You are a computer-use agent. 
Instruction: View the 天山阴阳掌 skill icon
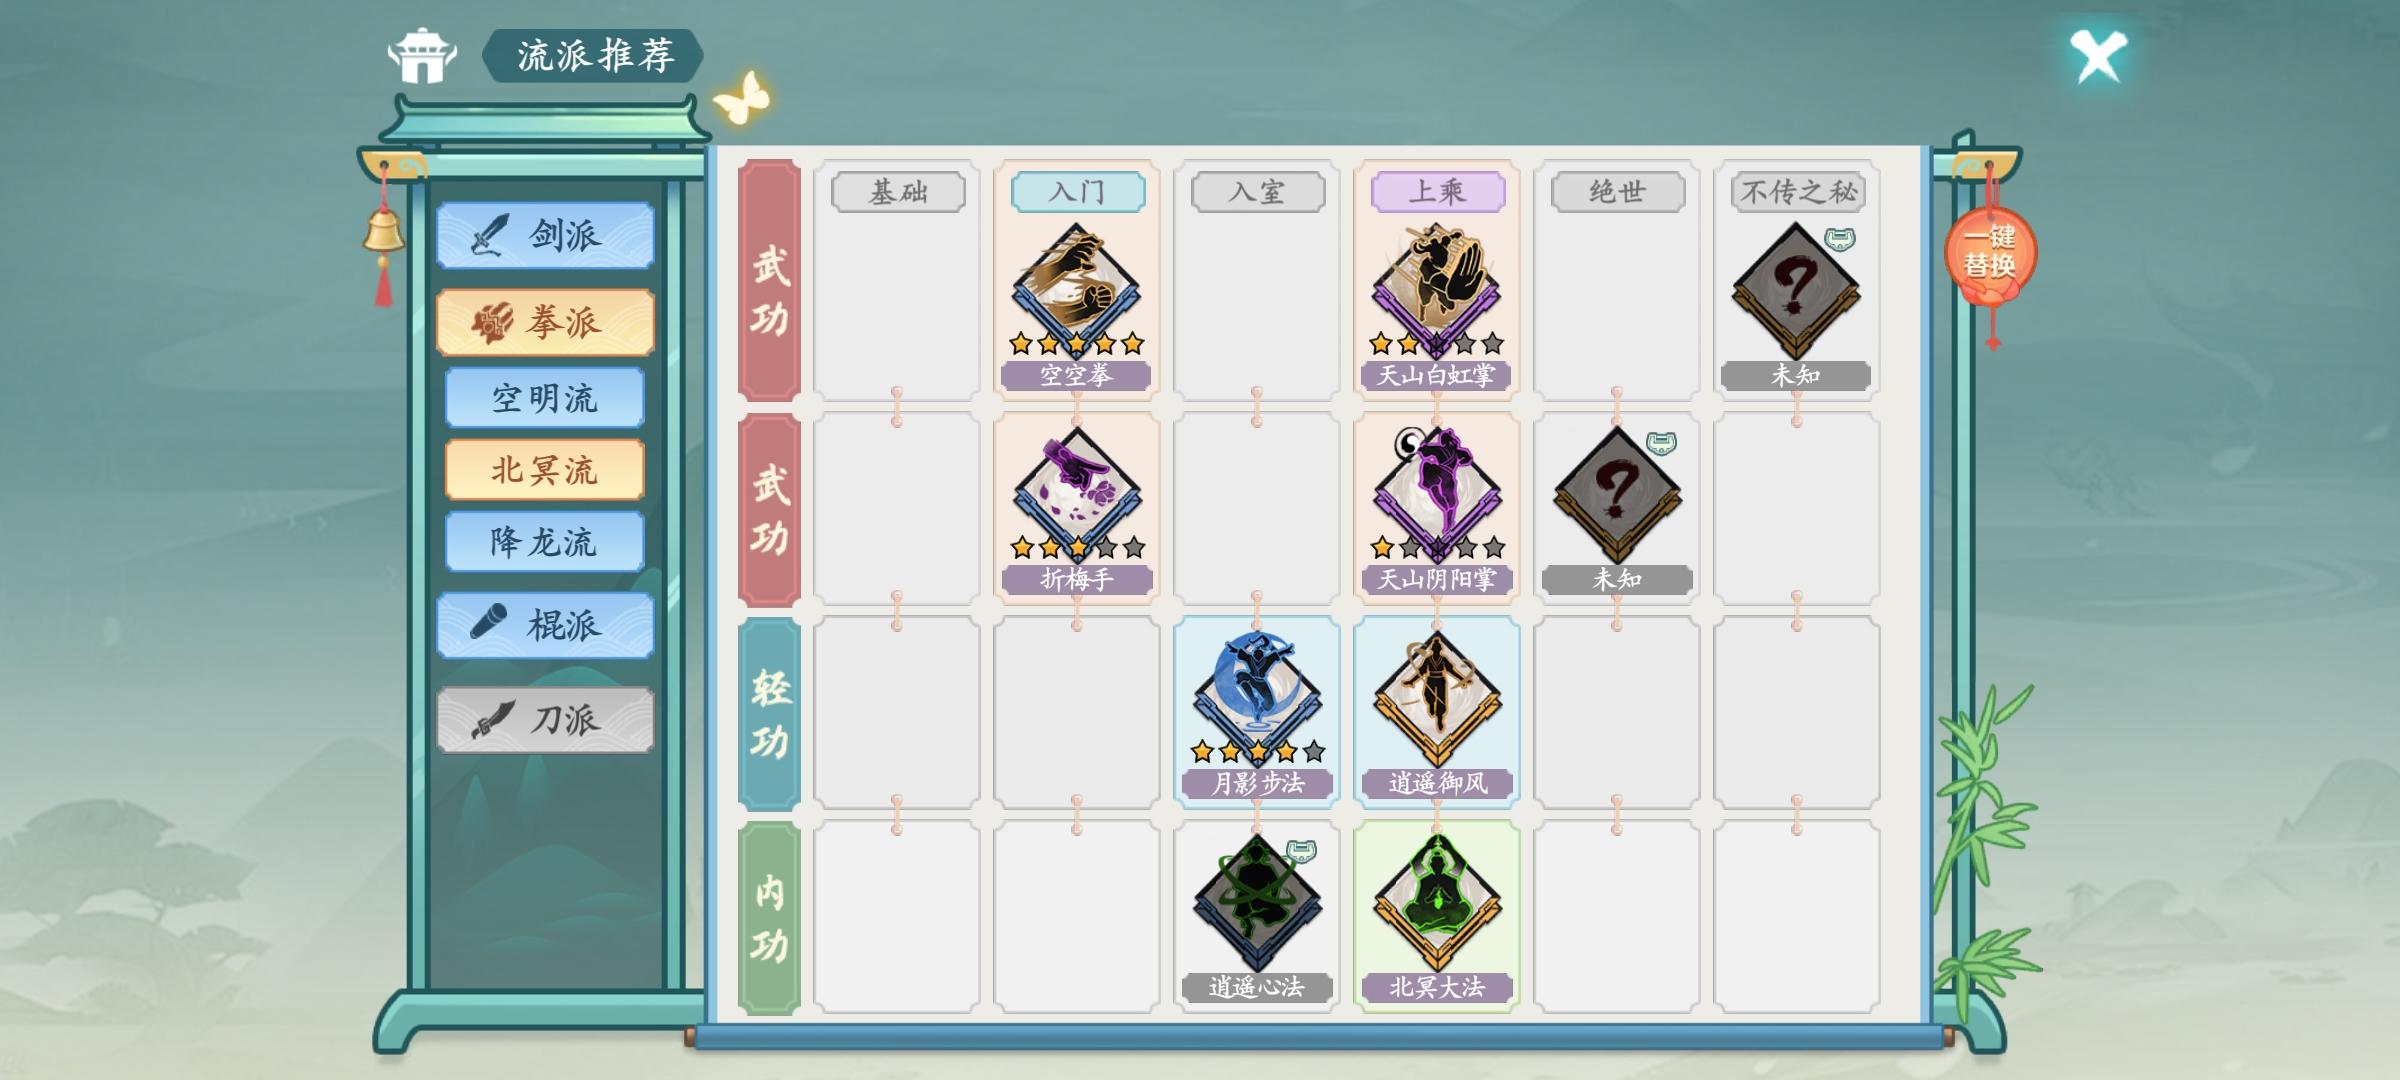tap(1436, 494)
